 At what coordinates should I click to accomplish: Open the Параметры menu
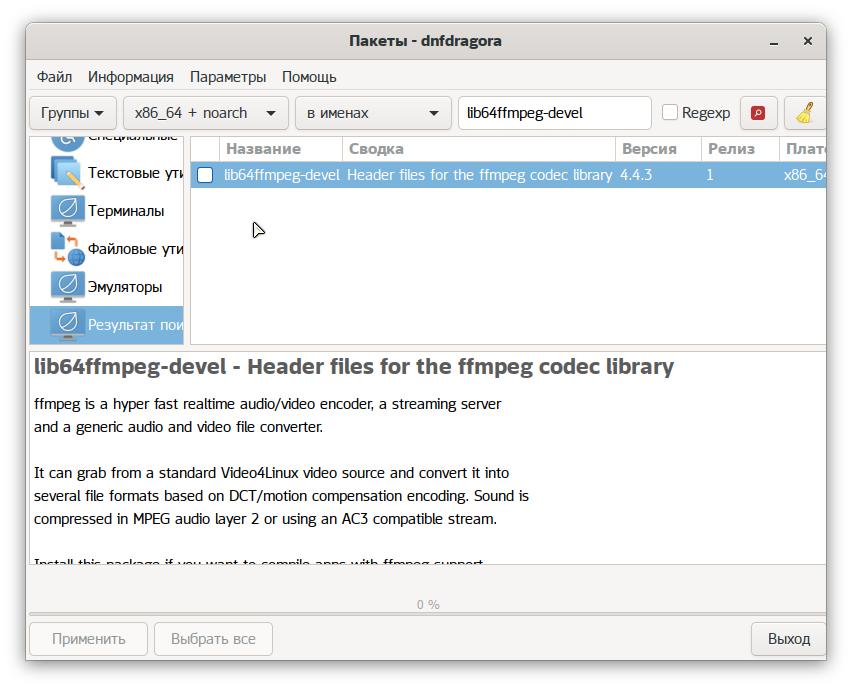coord(228,77)
